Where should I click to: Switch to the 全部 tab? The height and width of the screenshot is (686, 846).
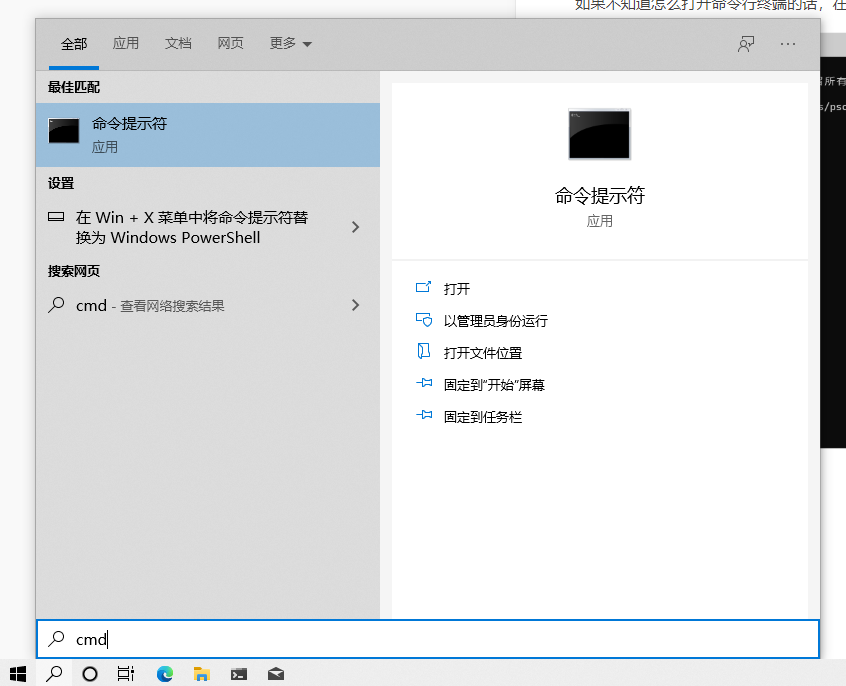74,44
